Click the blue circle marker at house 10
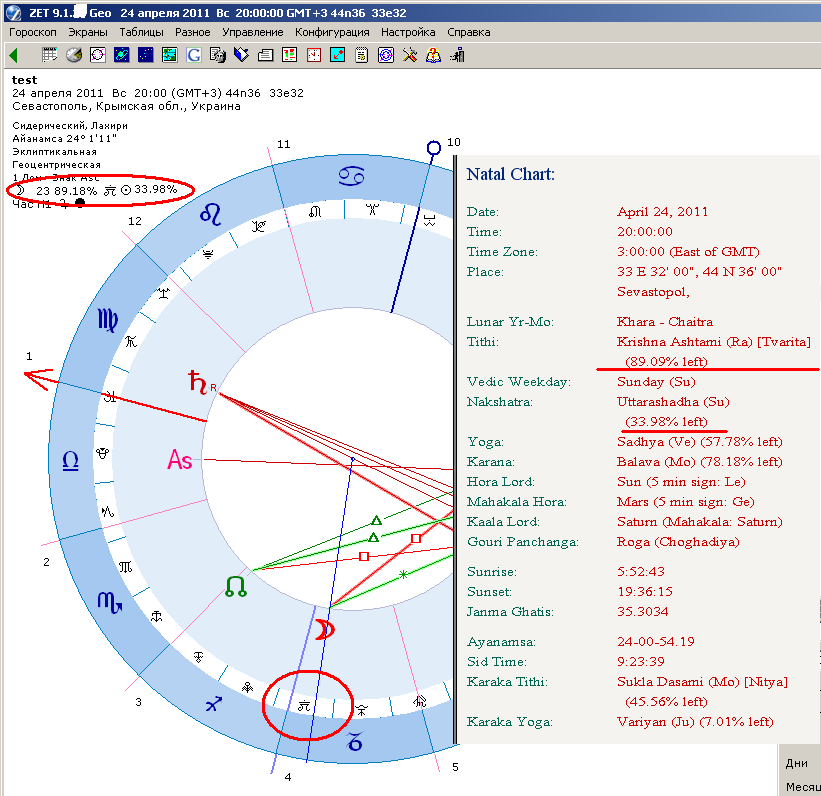821x796 pixels. [433, 149]
